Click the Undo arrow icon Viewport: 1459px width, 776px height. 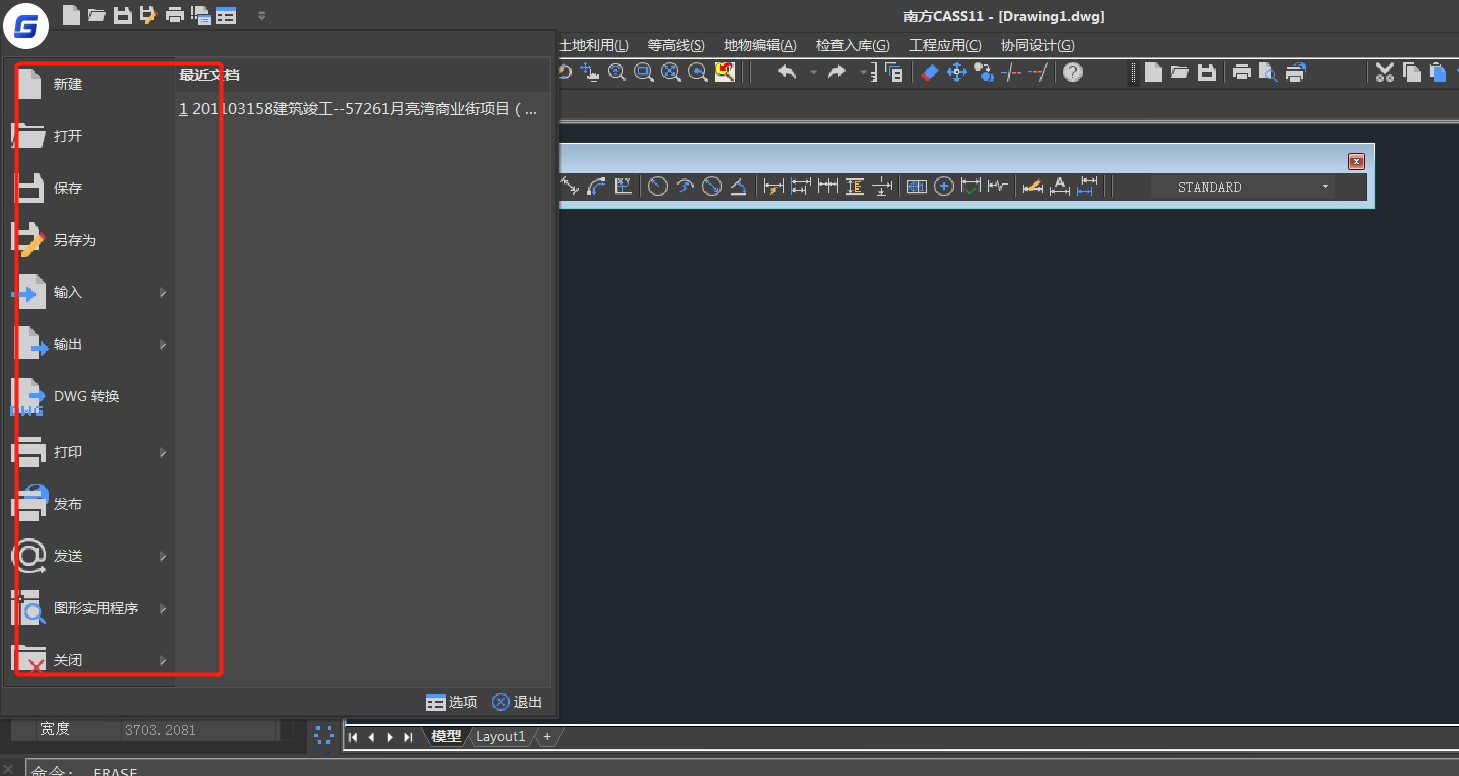click(x=787, y=72)
